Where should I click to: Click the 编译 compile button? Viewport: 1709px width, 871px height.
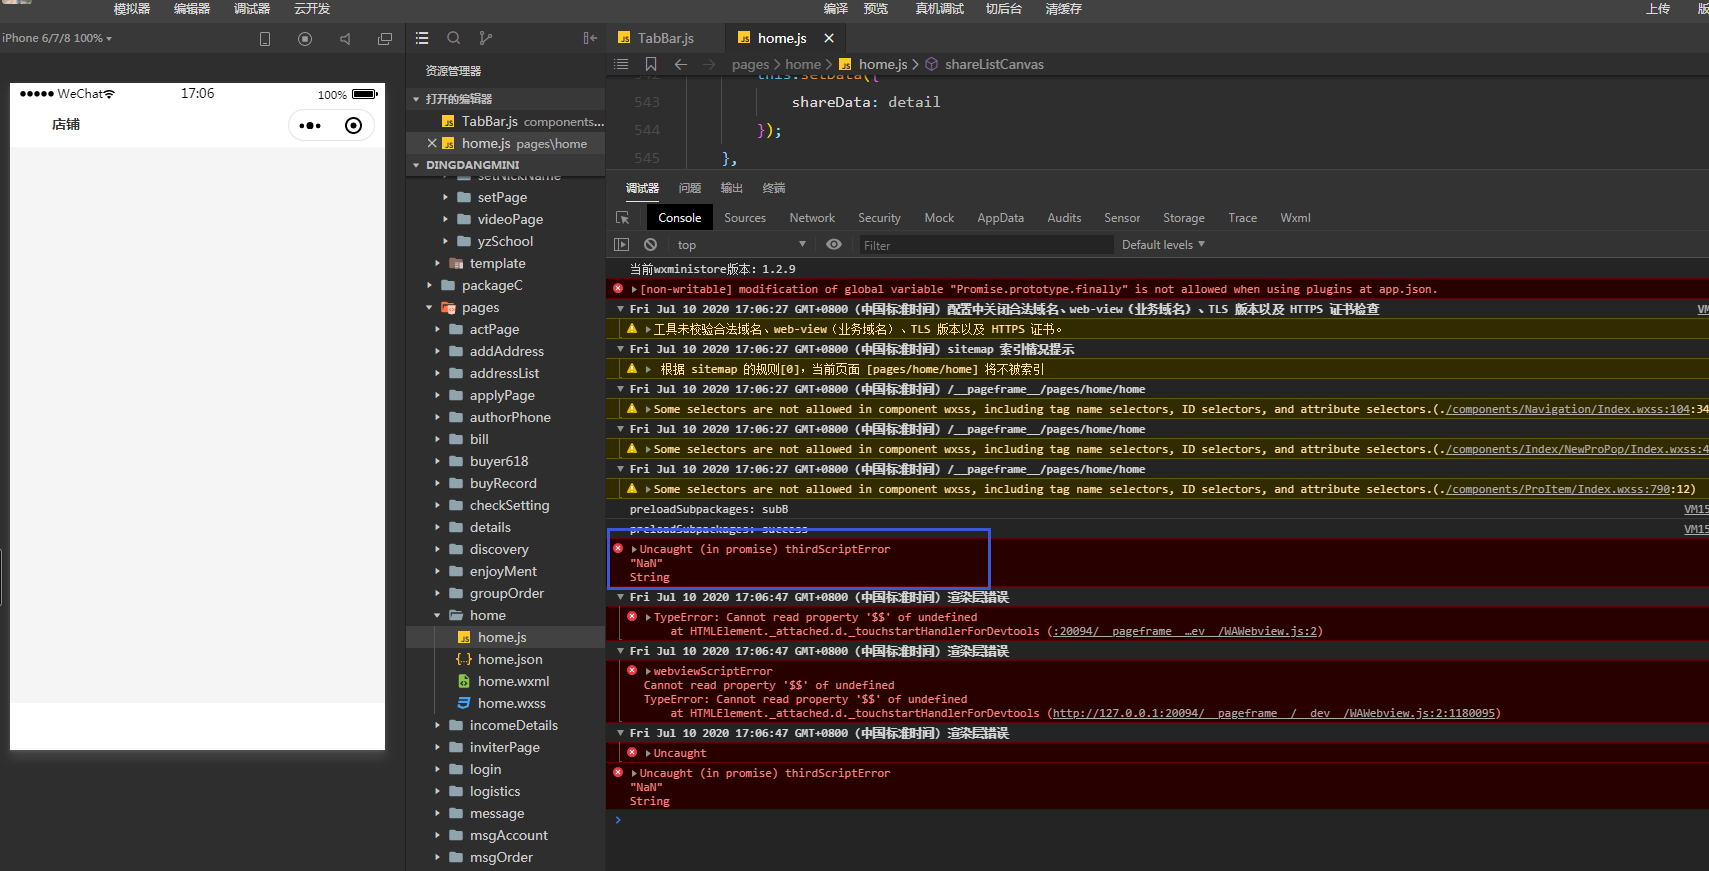coord(836,8)
